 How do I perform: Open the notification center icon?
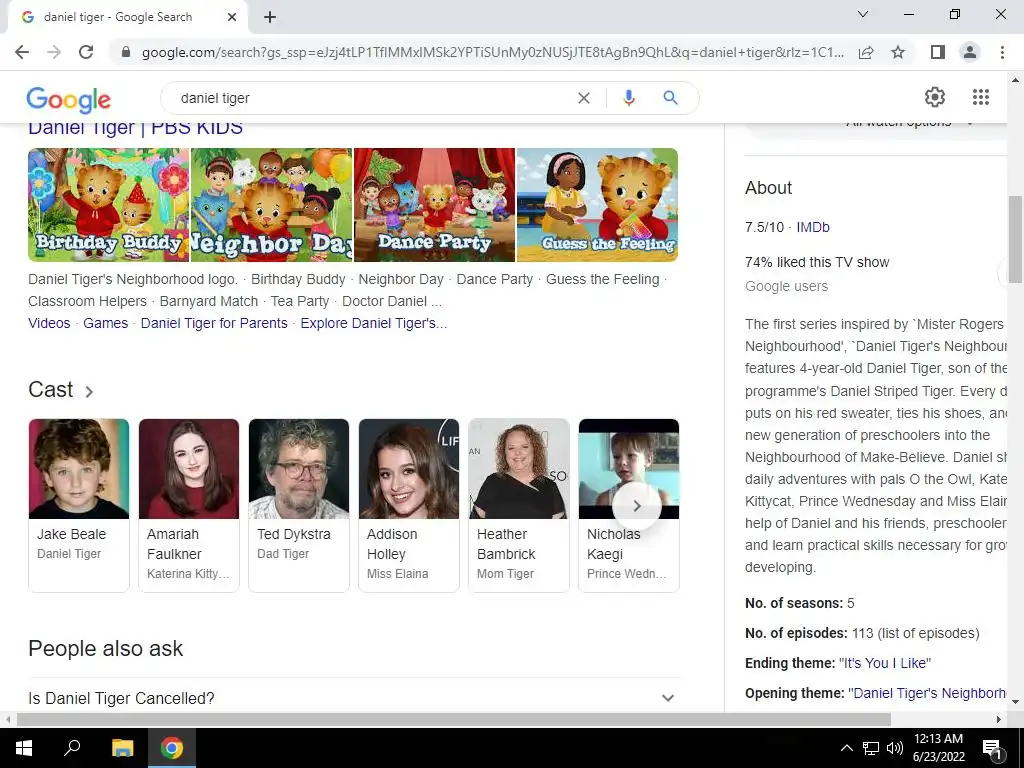pos(992,748)
